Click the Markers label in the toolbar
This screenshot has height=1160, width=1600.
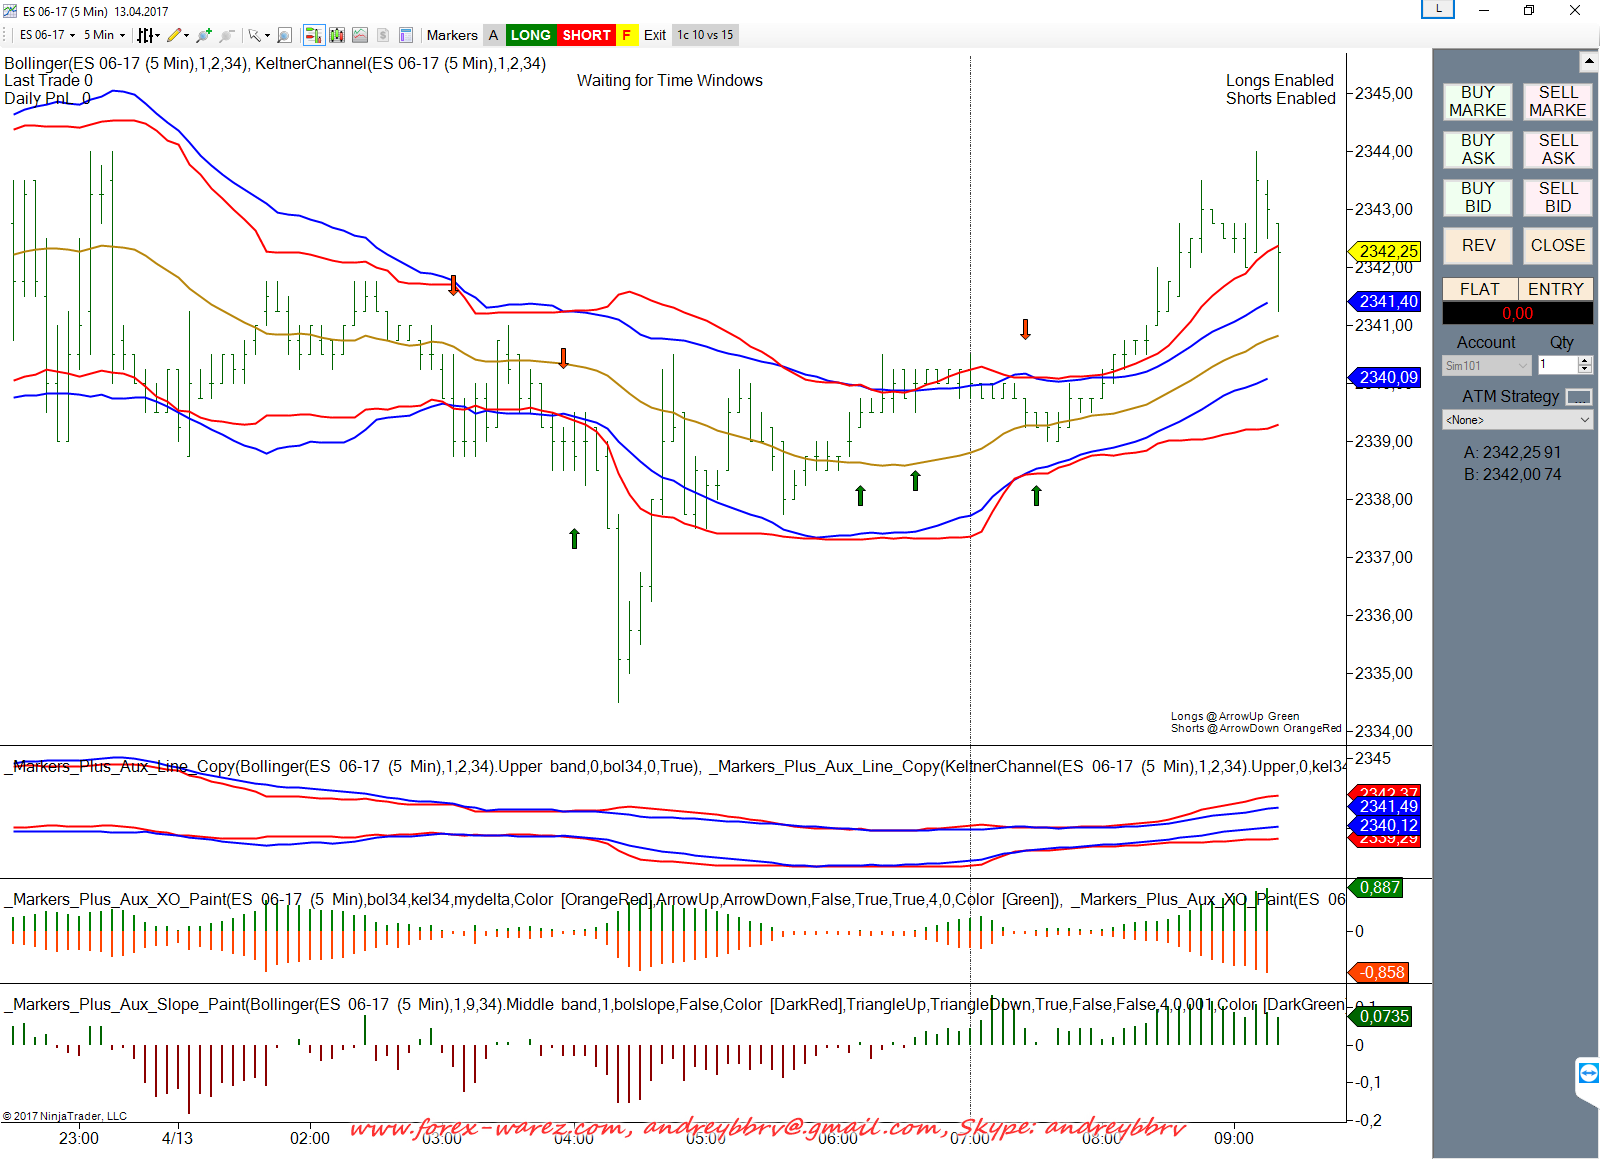tap(452, 35)
